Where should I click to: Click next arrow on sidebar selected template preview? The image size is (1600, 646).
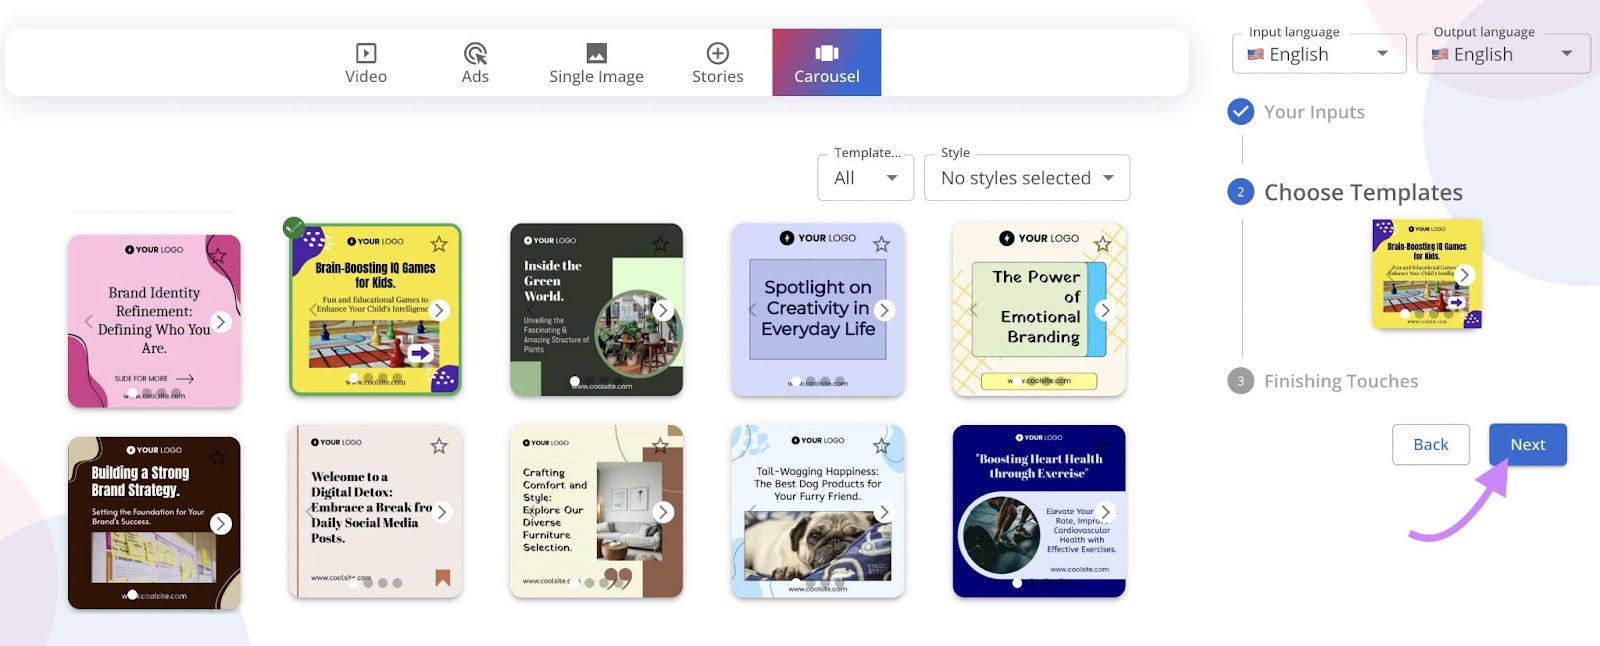click(1464, 275)
